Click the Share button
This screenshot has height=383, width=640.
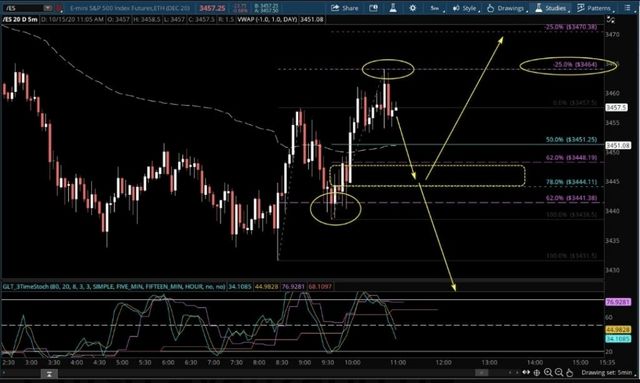click(344, 8)
